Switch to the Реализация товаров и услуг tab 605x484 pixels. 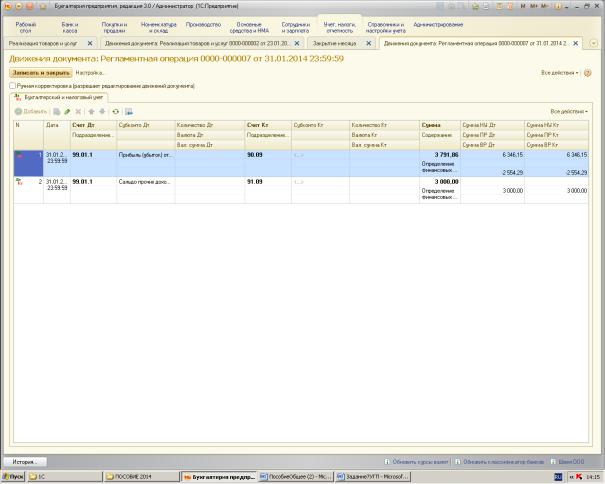43,44
